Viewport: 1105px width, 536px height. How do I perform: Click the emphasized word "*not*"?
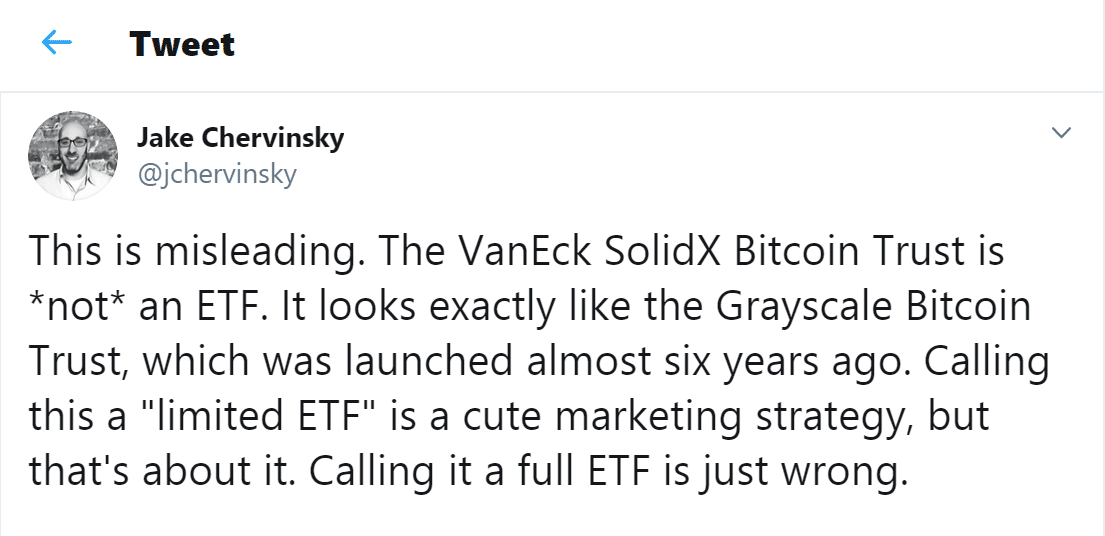[75, 305]
